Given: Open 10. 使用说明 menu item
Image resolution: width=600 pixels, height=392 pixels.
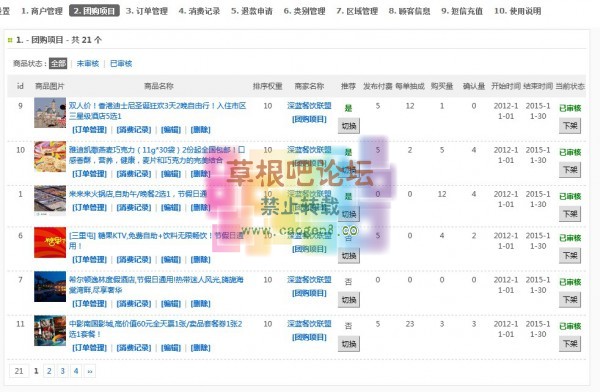Looking at the screenshot, I should tap(517, 11).
